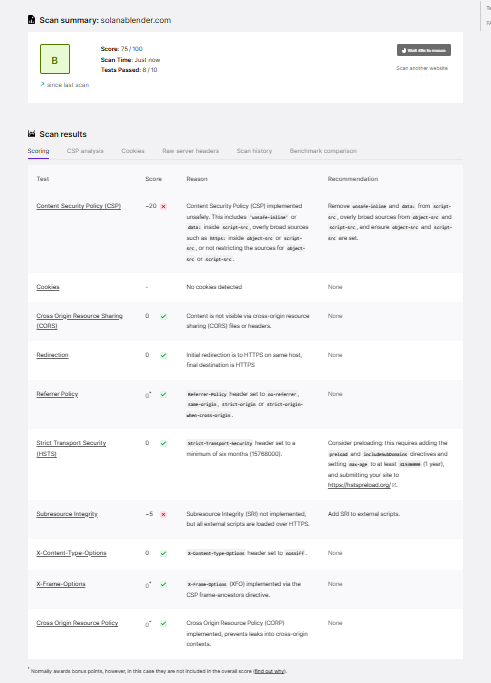Click the -5 score in Subresource Integrity row

pyautogui.click(x=149, y=514)
